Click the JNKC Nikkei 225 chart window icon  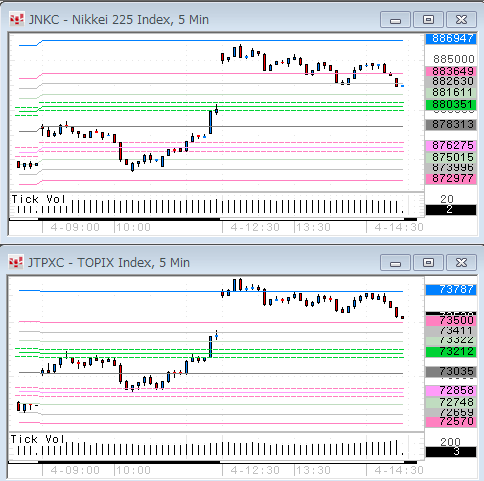pyautogui.click(x=16, y=20)
